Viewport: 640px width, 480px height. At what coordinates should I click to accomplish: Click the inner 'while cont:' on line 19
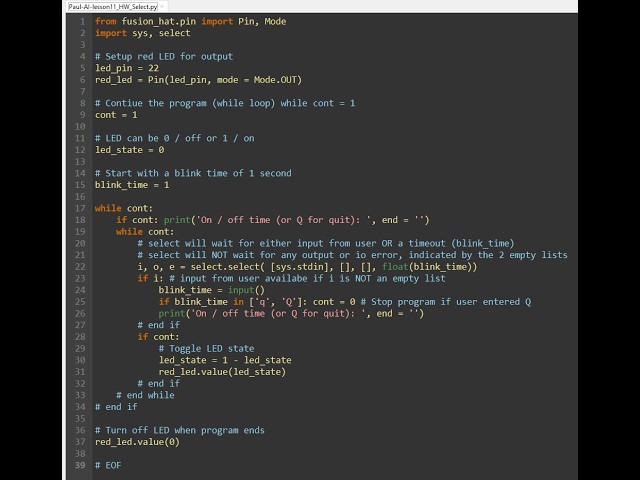coord(144,231)
